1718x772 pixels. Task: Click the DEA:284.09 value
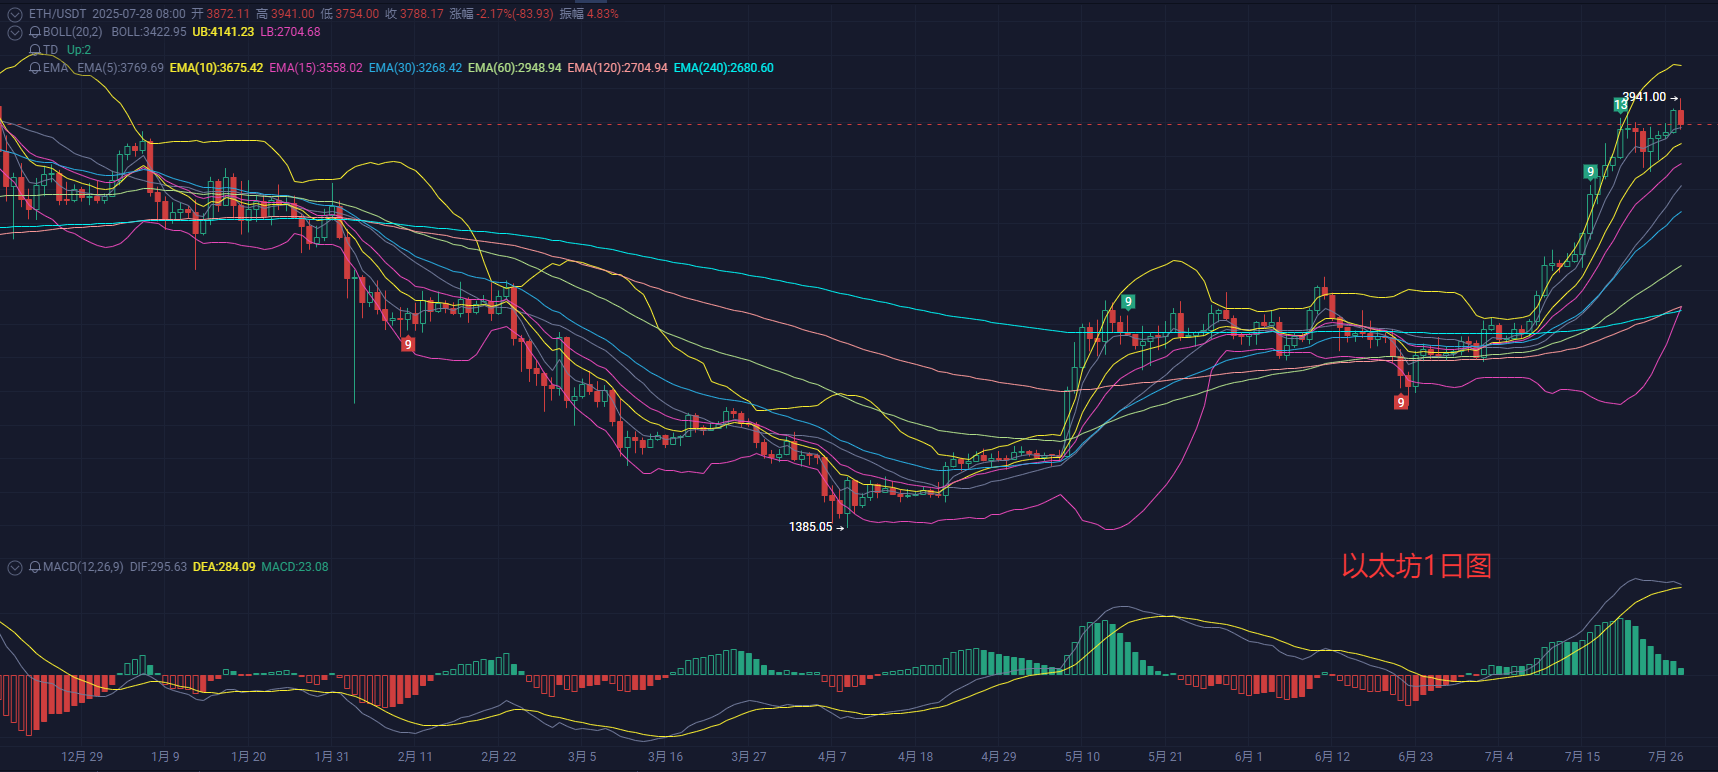click(x=224, y=567)
